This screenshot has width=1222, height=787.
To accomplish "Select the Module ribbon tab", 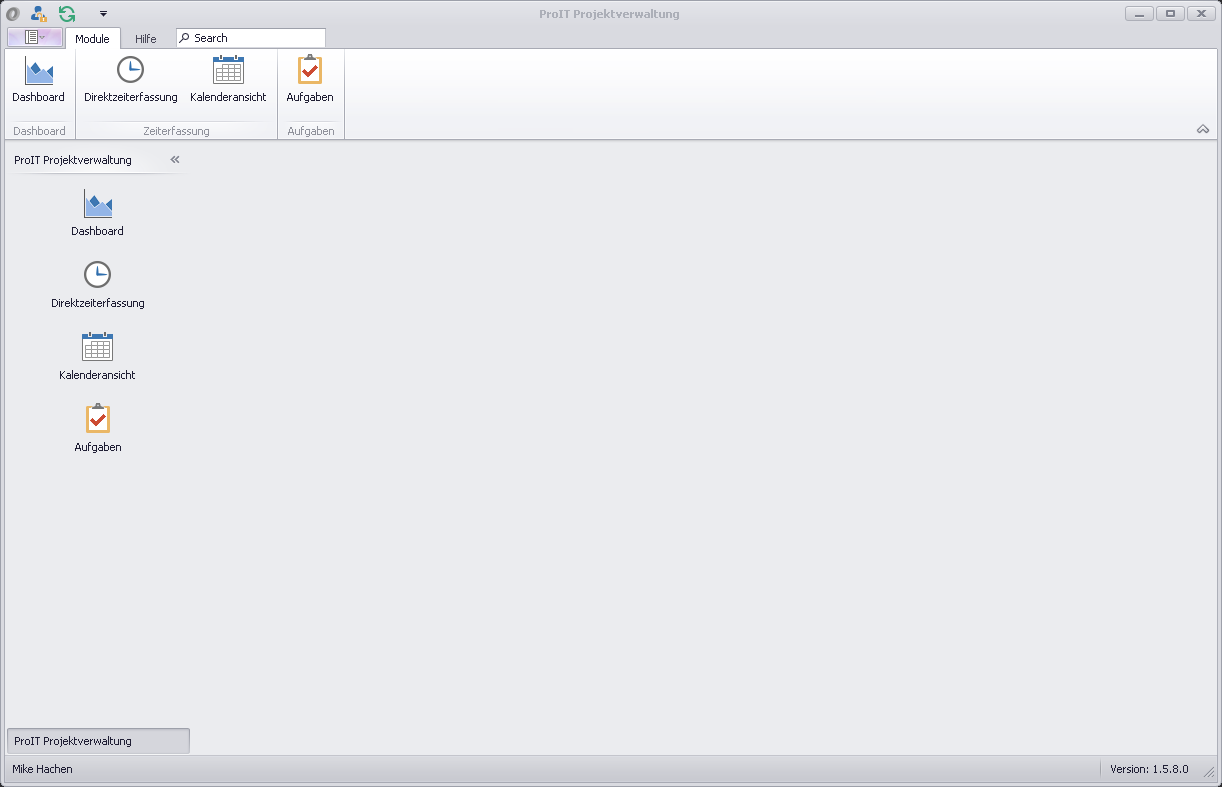I will (92, 39).
